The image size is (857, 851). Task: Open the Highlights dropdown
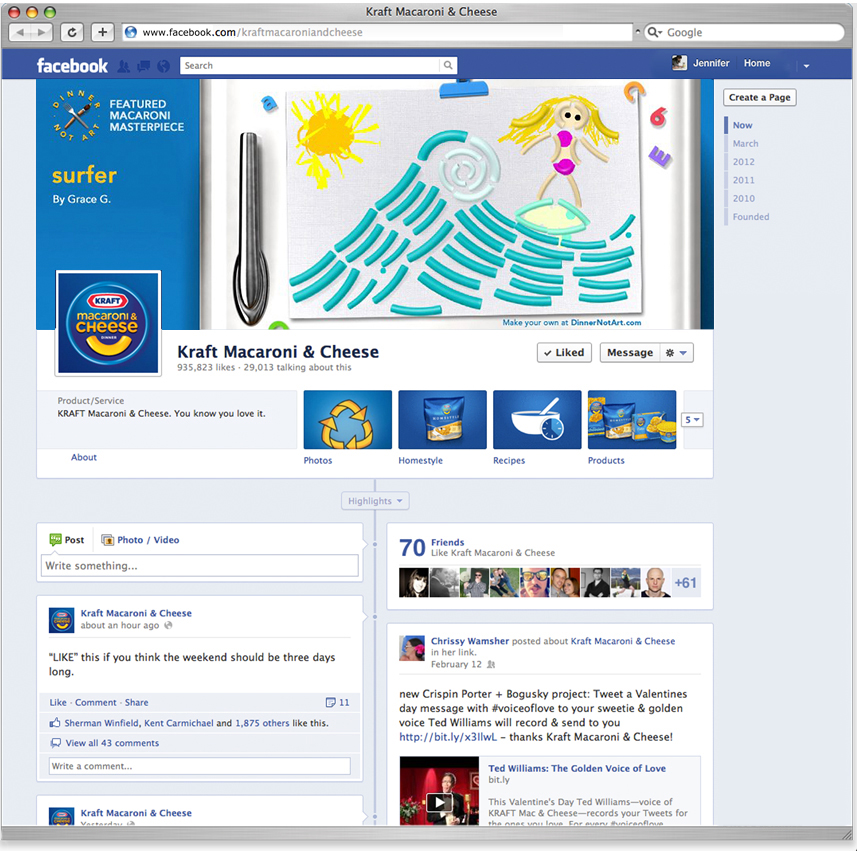375,501
